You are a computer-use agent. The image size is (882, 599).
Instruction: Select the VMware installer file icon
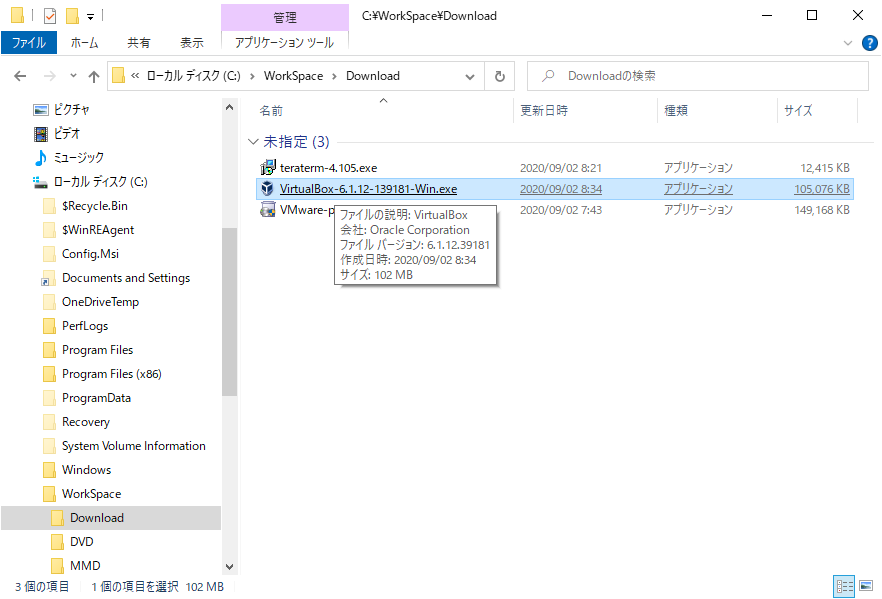point(268,210)
